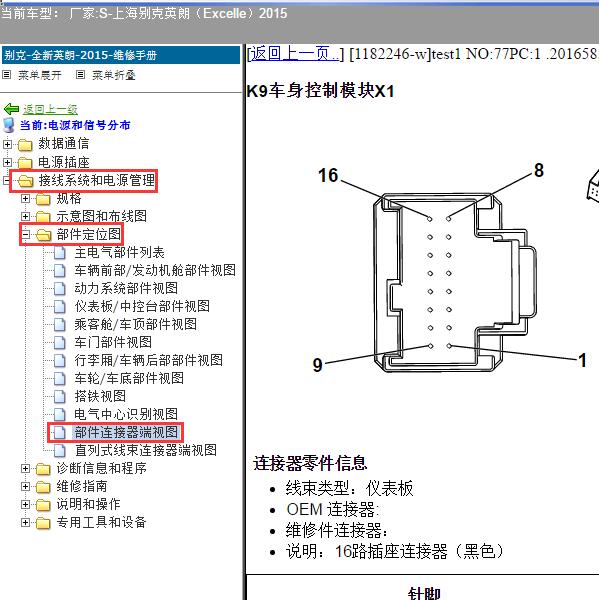
Task: Click the computer icon beside 当前:电源和信号分布
Action: [9, 125]
